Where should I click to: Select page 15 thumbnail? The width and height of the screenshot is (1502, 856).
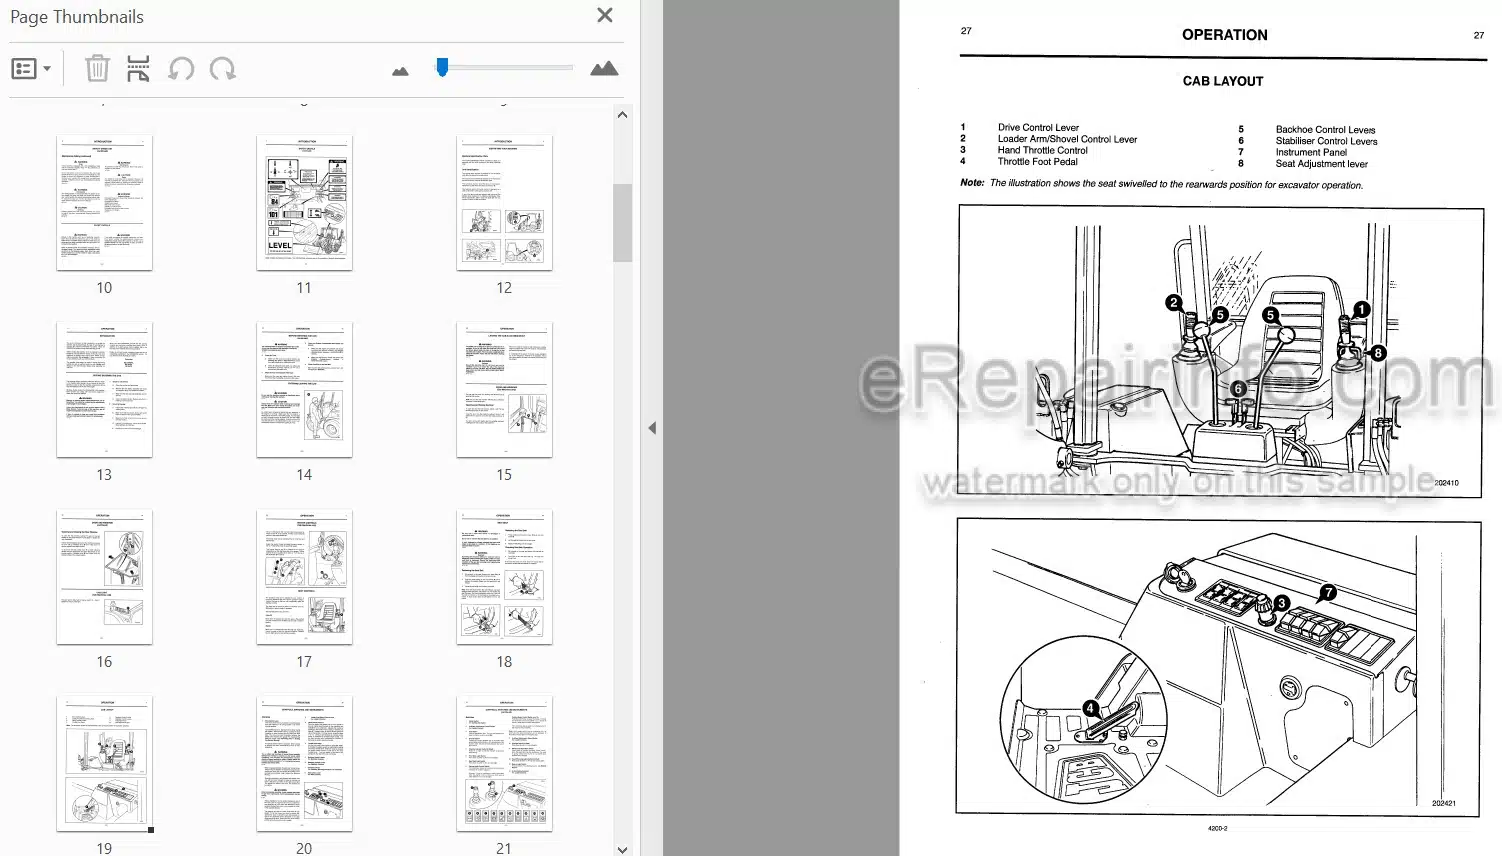click(504, 390)
